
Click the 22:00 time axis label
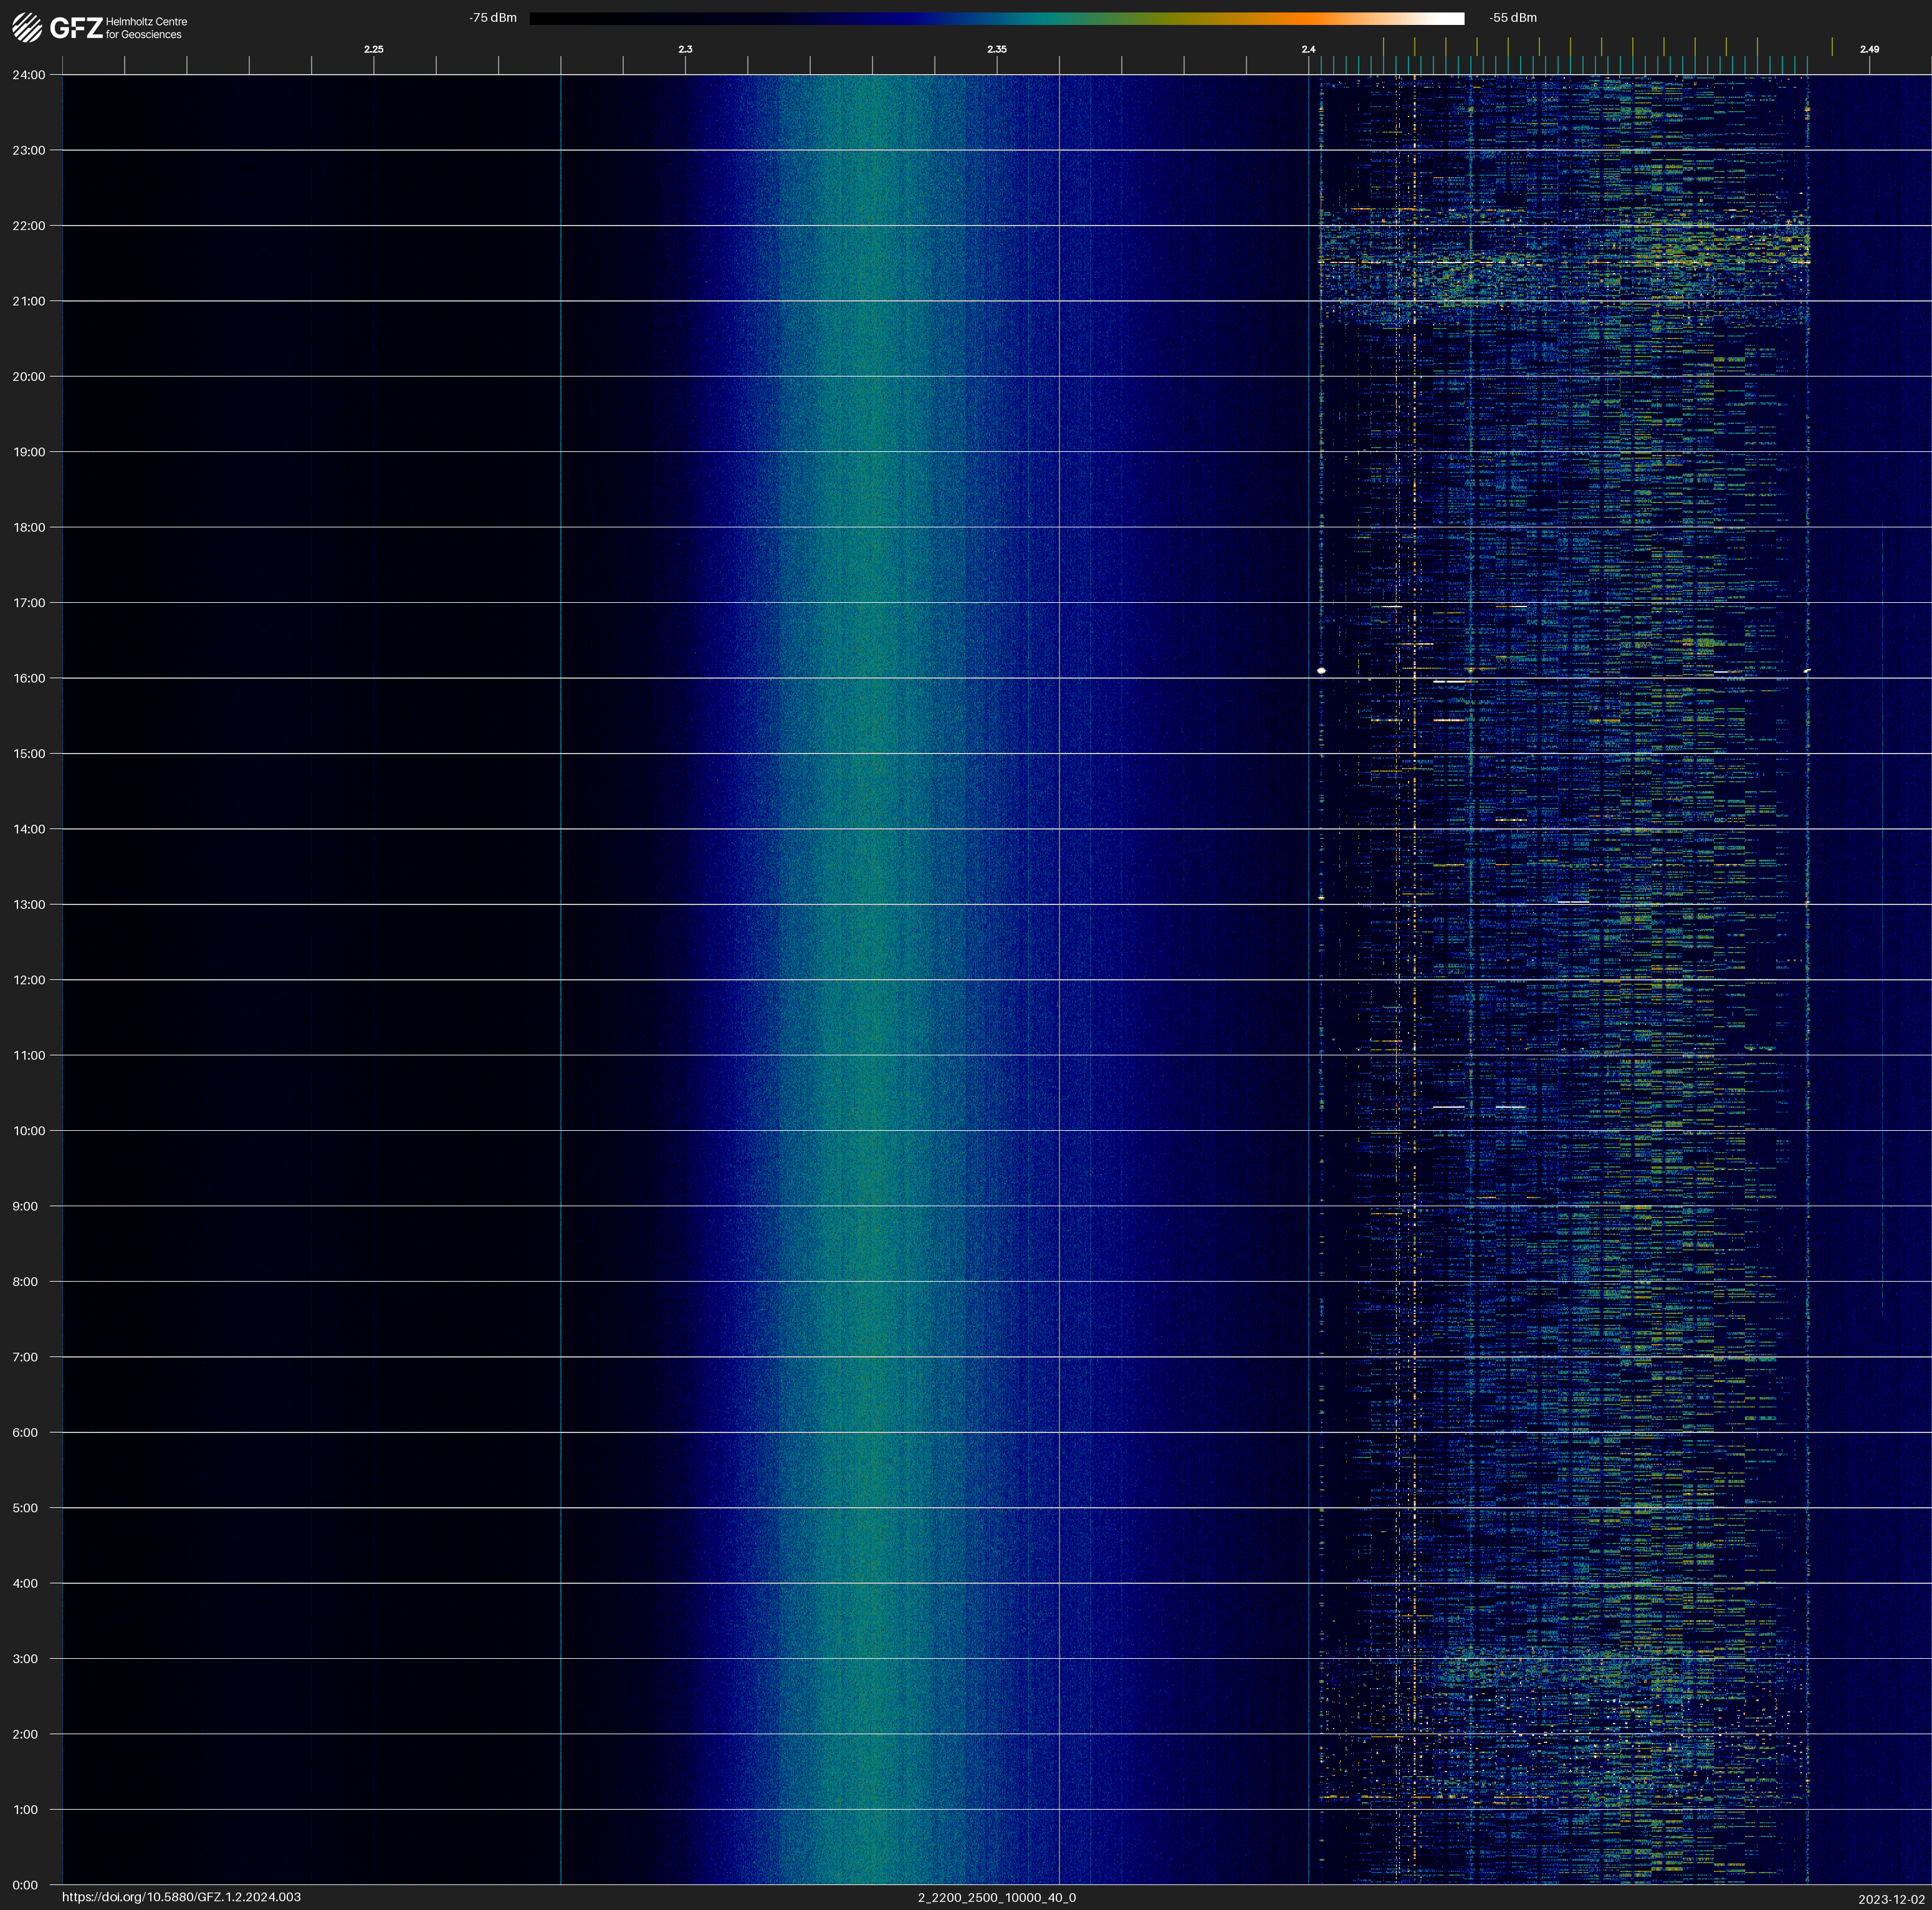pos(29,226)
